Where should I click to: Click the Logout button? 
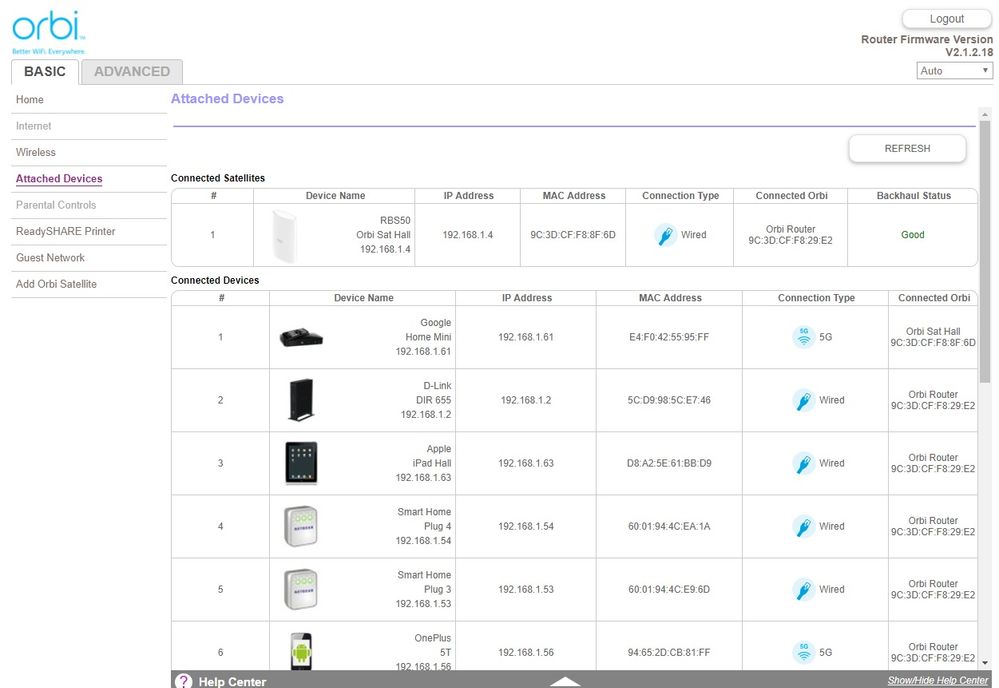point(946,19)
